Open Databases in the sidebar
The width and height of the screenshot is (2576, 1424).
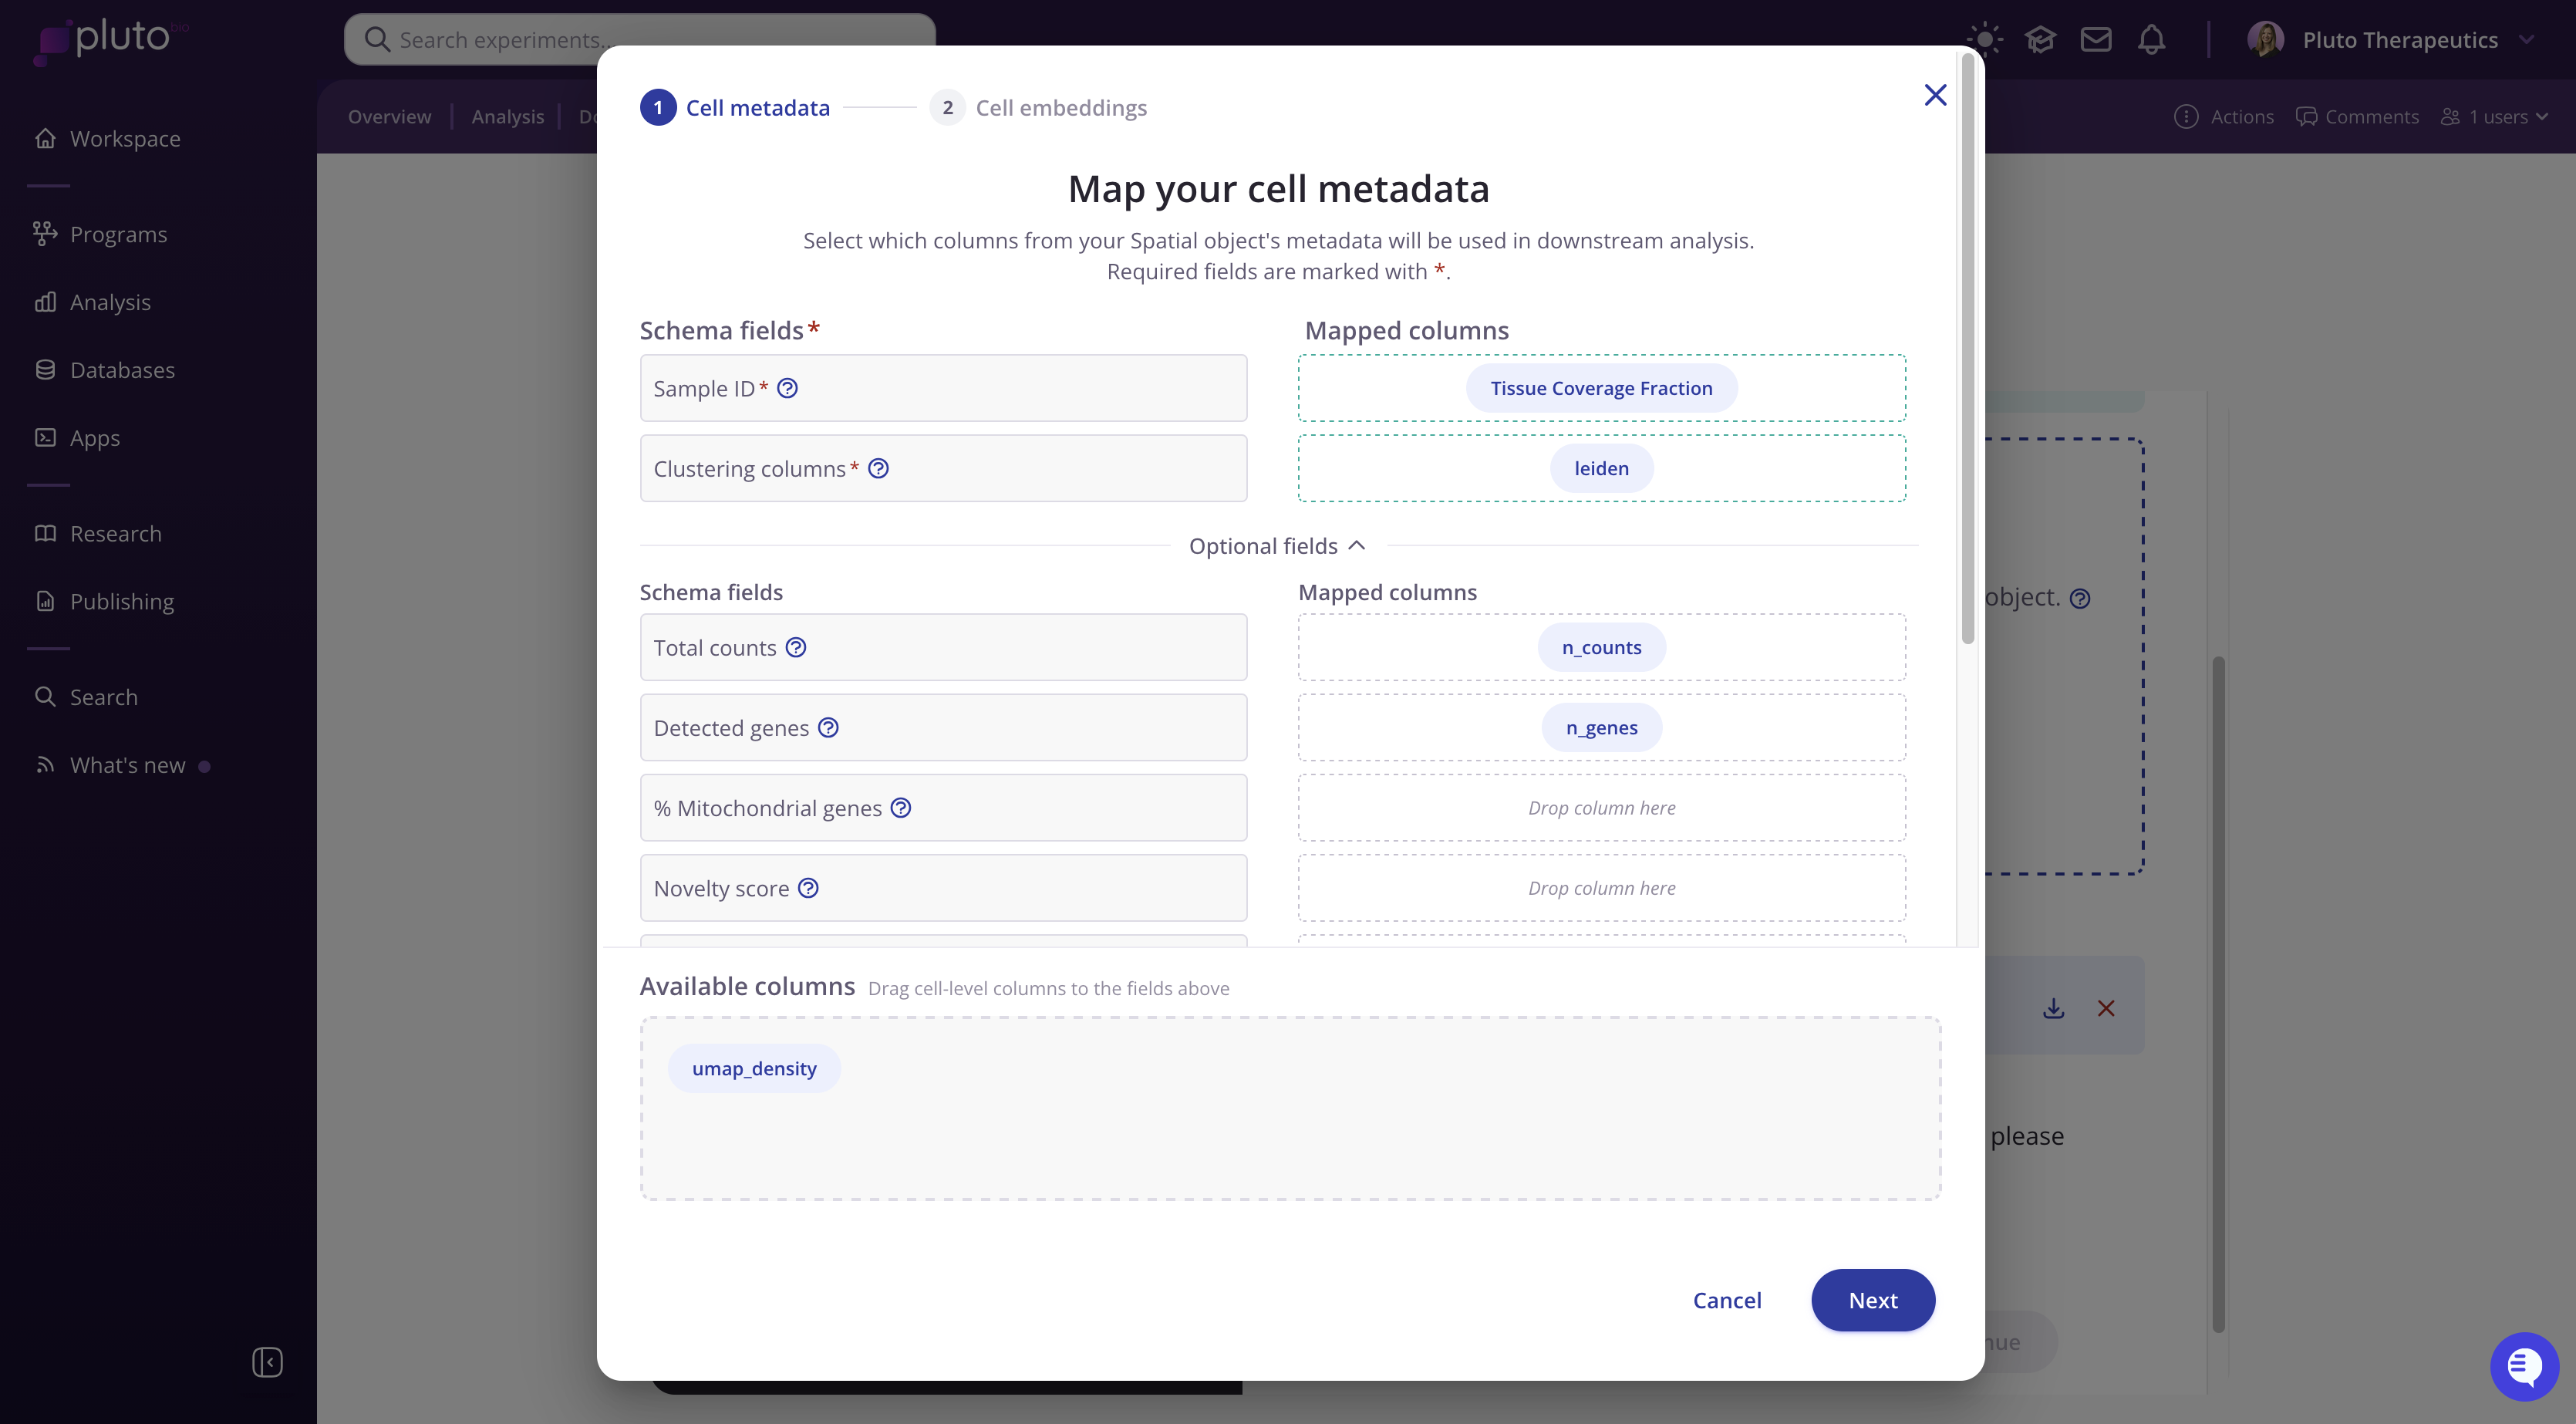[x=122, y=370]
